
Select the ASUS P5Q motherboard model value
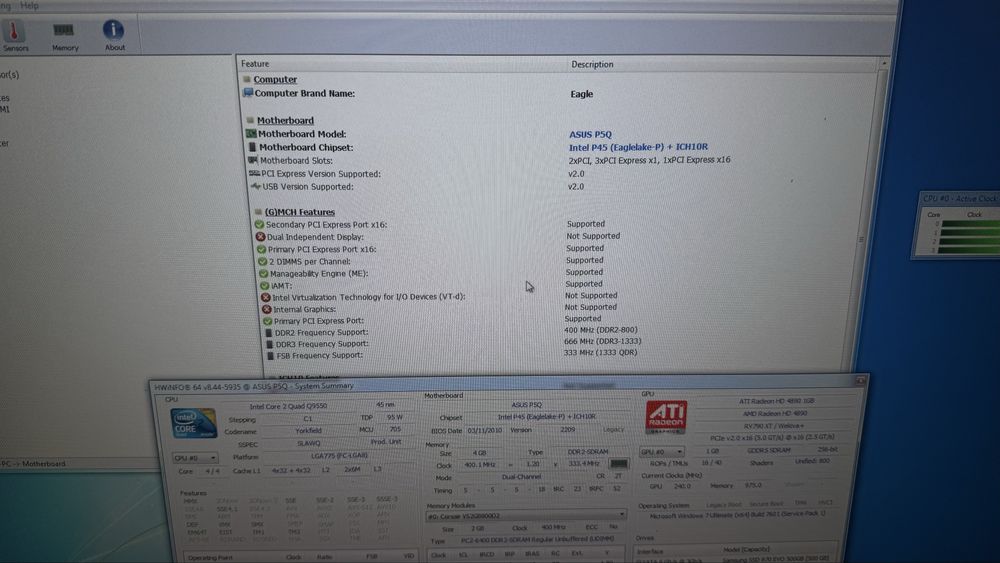tap(590, 135)
